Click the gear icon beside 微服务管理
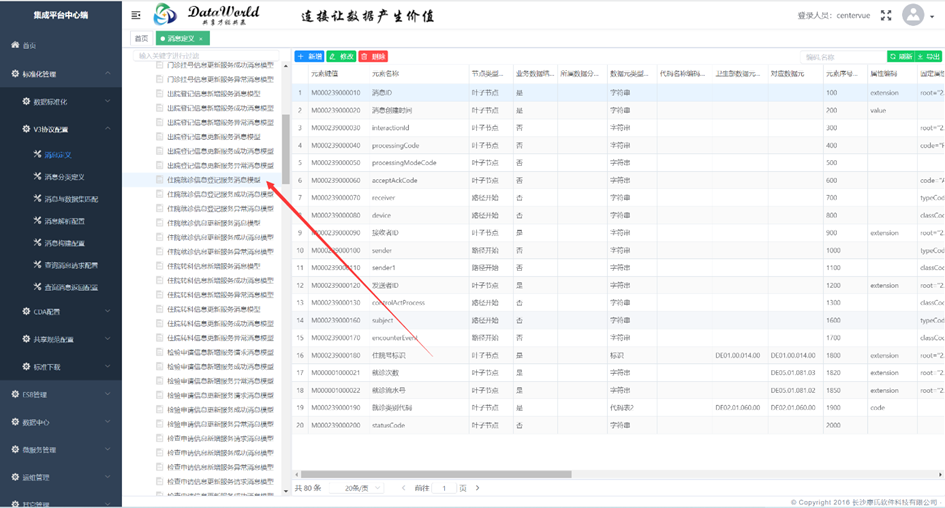The image size is (945, 508). pos(15,450)
